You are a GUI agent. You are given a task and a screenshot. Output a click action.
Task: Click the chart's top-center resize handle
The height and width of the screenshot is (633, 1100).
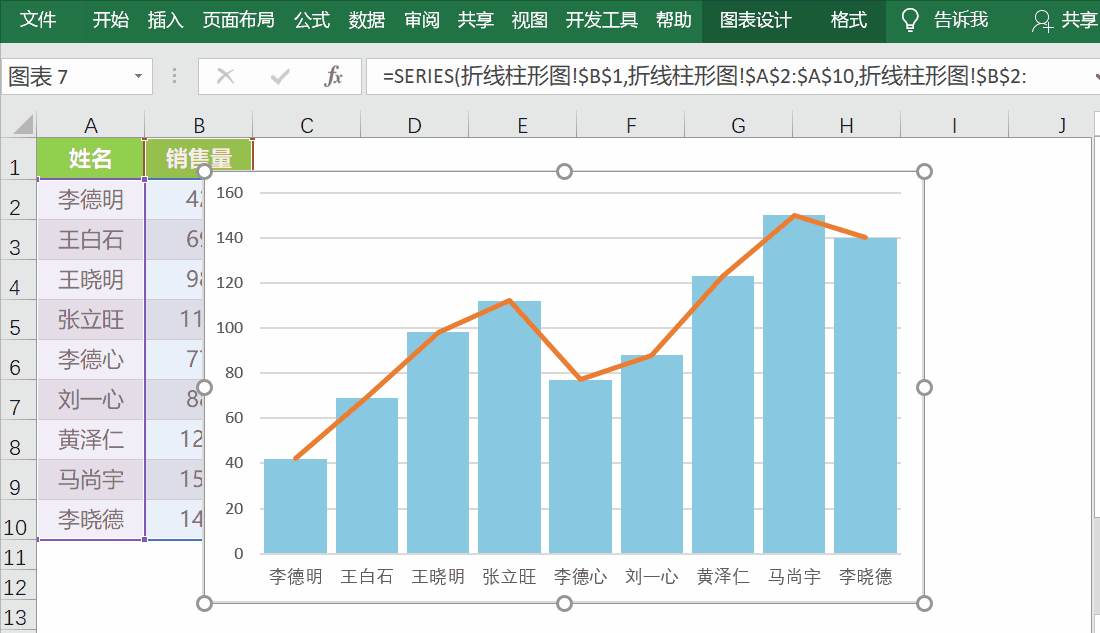[564, 171]
